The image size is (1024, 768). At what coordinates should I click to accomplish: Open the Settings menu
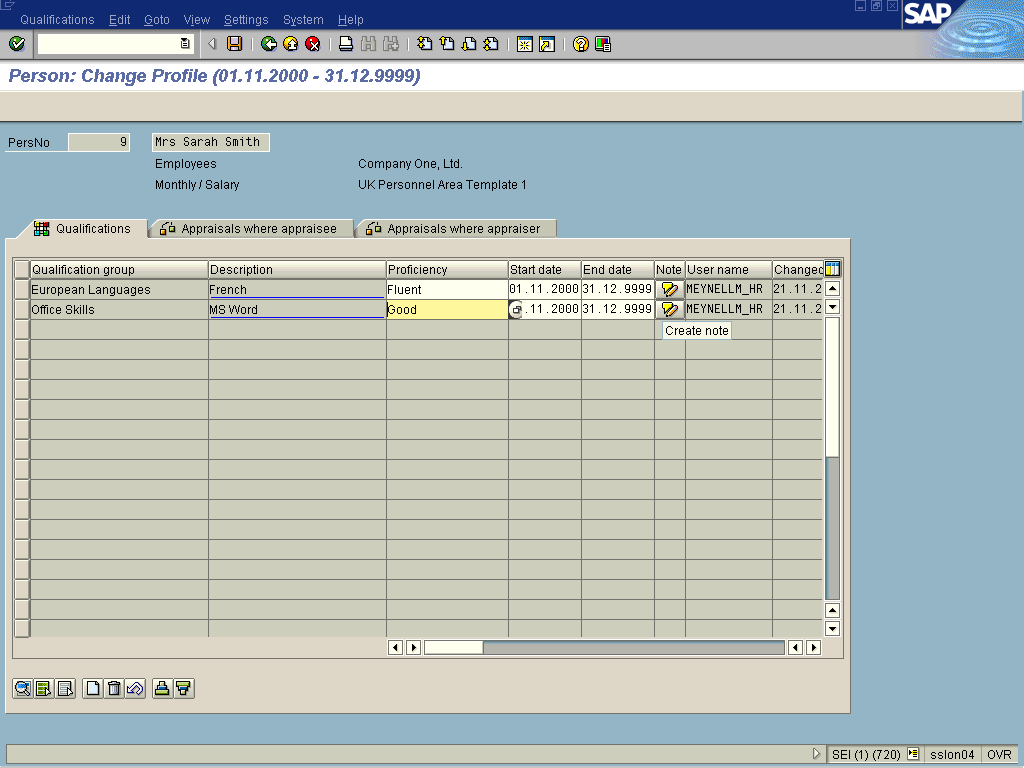[246, 20]
